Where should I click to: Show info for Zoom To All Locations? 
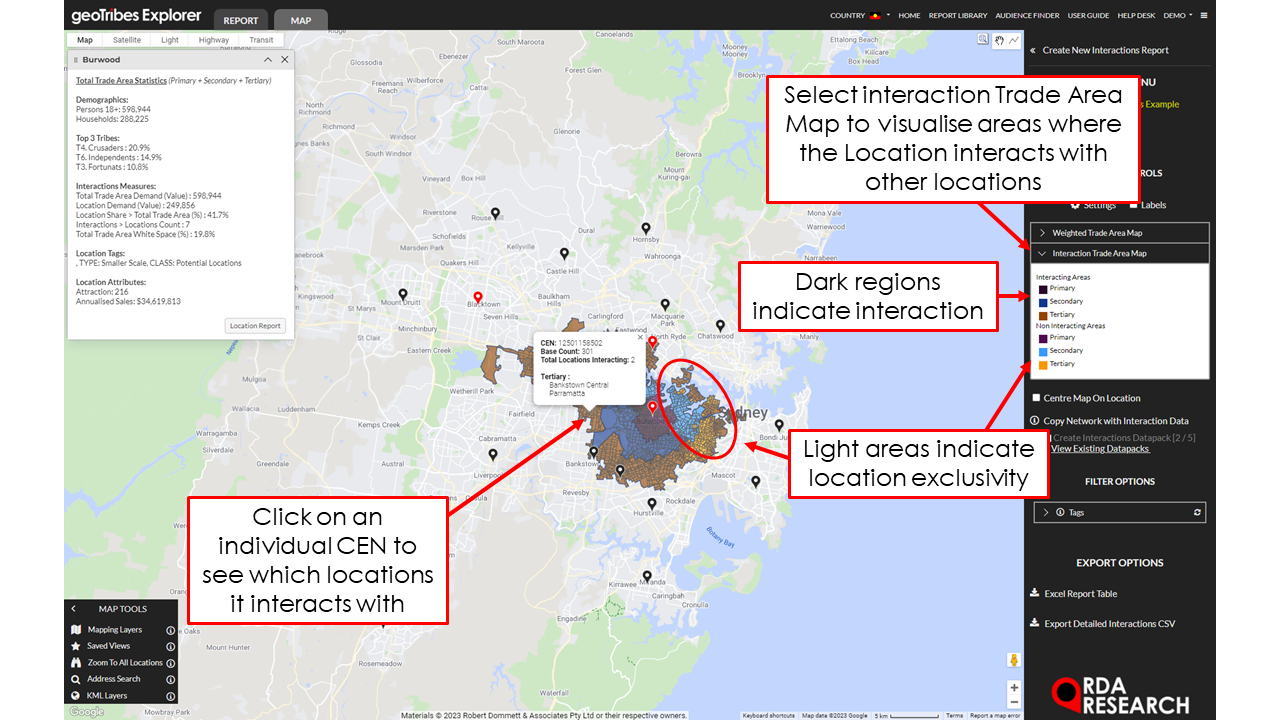coord(171,662)
